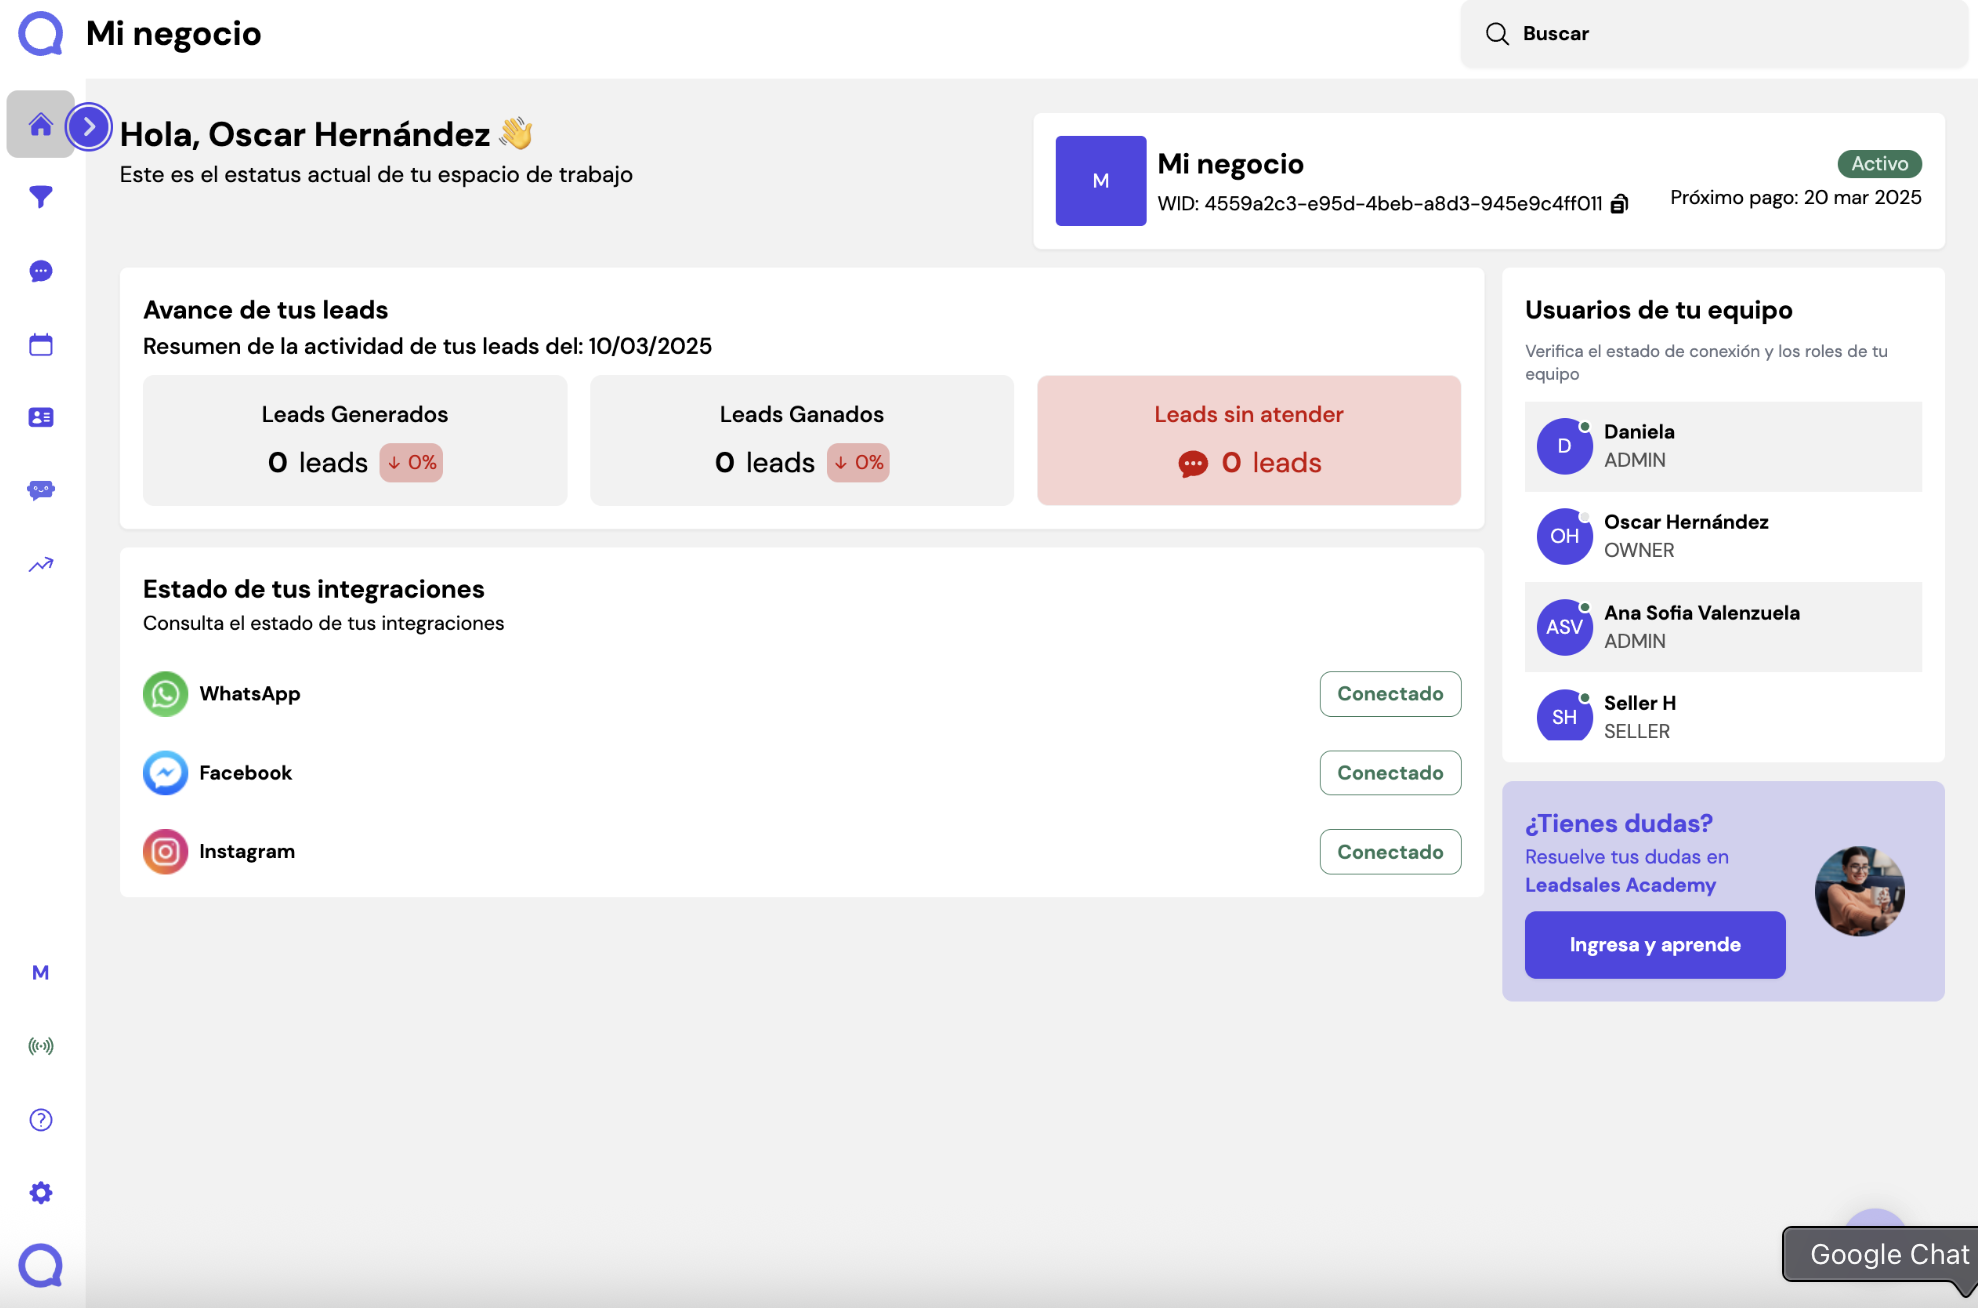The image size is (1978, 1308).
Task: Click the WhatsApp Conectado status button
Action: click(1389, 694)
